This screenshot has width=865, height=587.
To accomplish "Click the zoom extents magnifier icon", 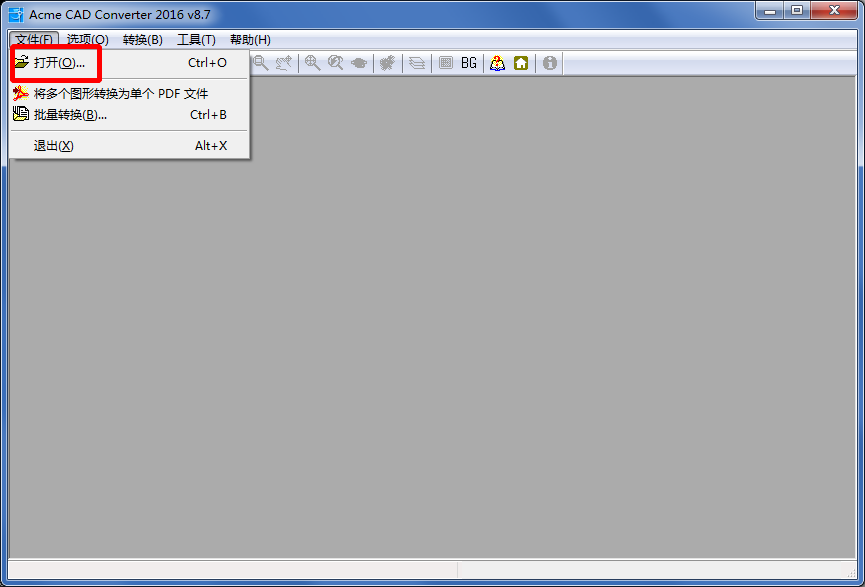I will [x=313, y=63].
